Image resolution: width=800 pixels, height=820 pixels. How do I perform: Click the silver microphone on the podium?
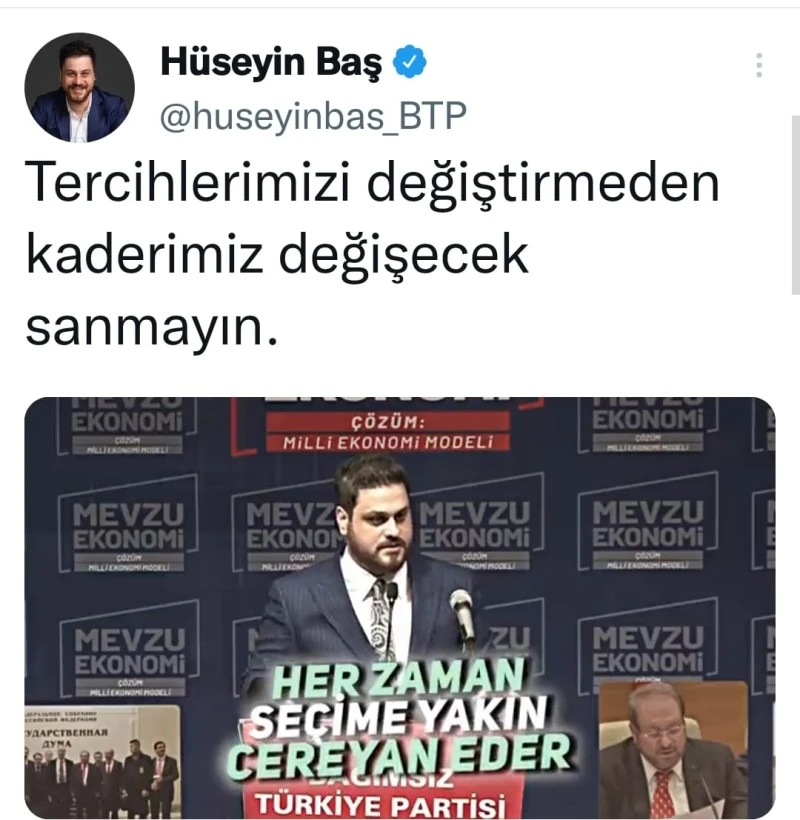pyautogui.click(x=462, y=614)
